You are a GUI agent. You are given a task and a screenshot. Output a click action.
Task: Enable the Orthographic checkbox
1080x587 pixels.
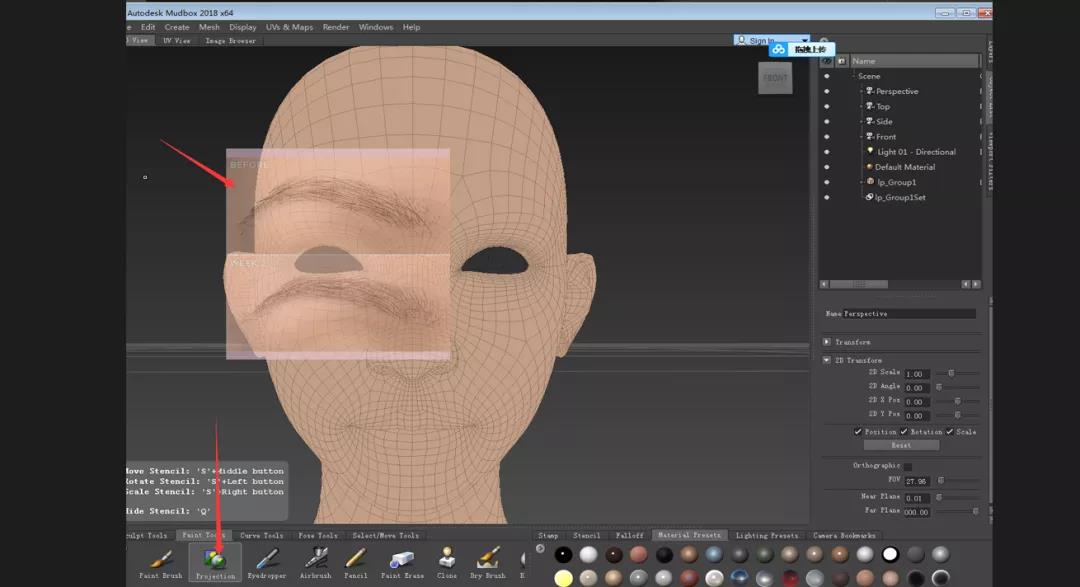908,466
